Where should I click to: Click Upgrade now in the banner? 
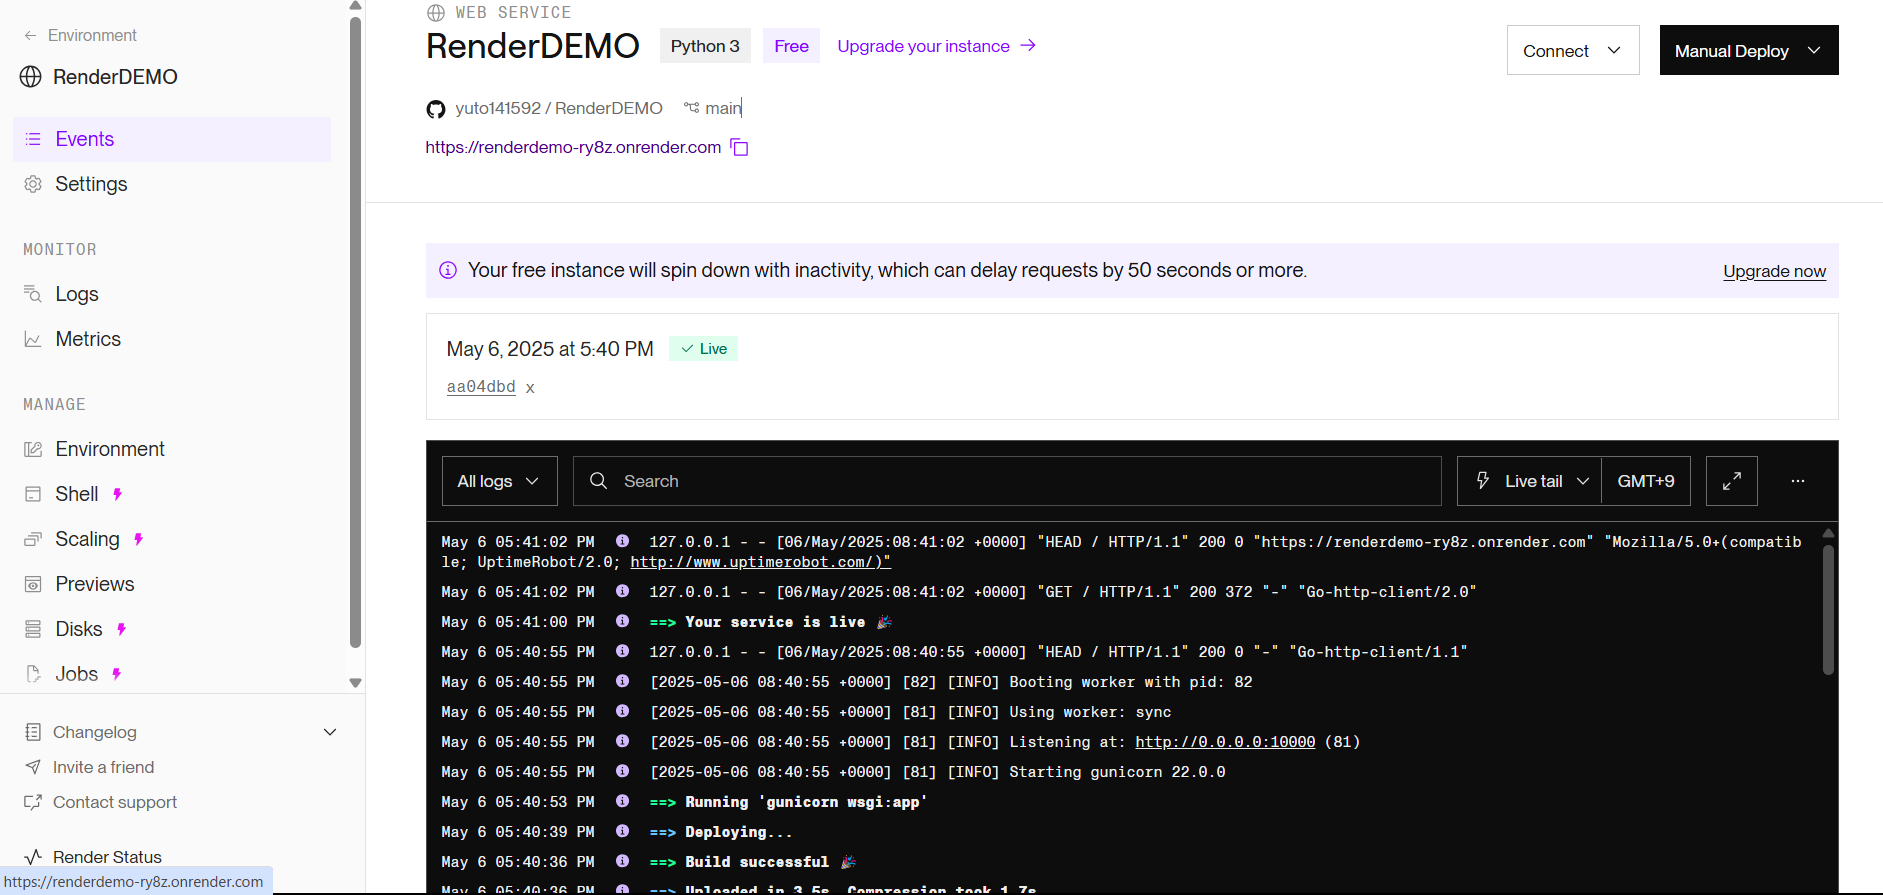pyautogui.click(x=1774, y=271)
